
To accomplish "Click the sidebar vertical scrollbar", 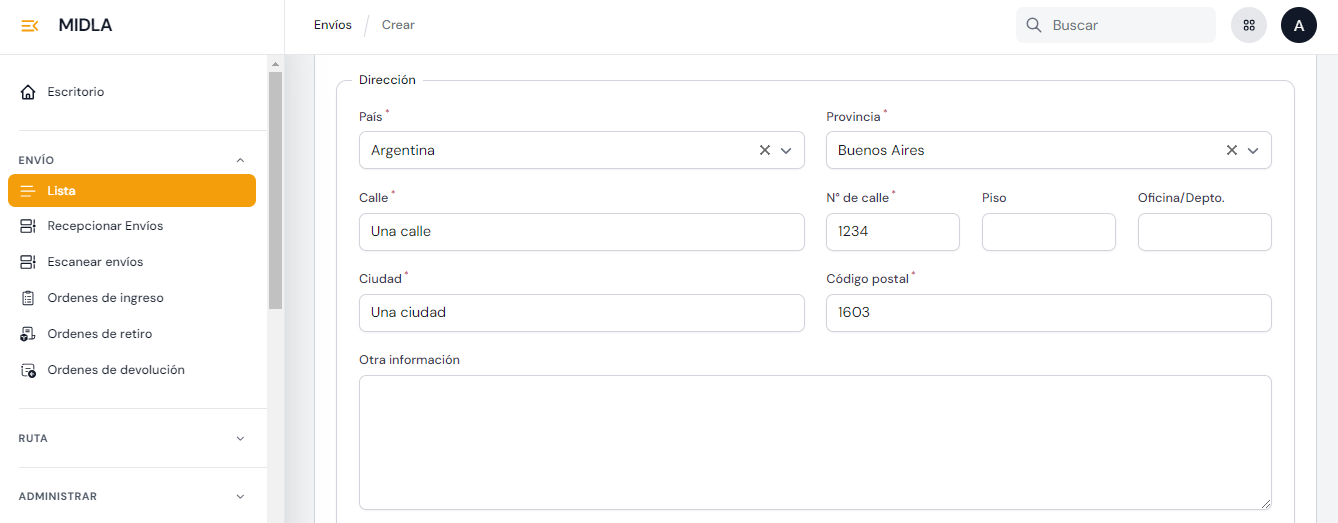I will coord(276,190).
